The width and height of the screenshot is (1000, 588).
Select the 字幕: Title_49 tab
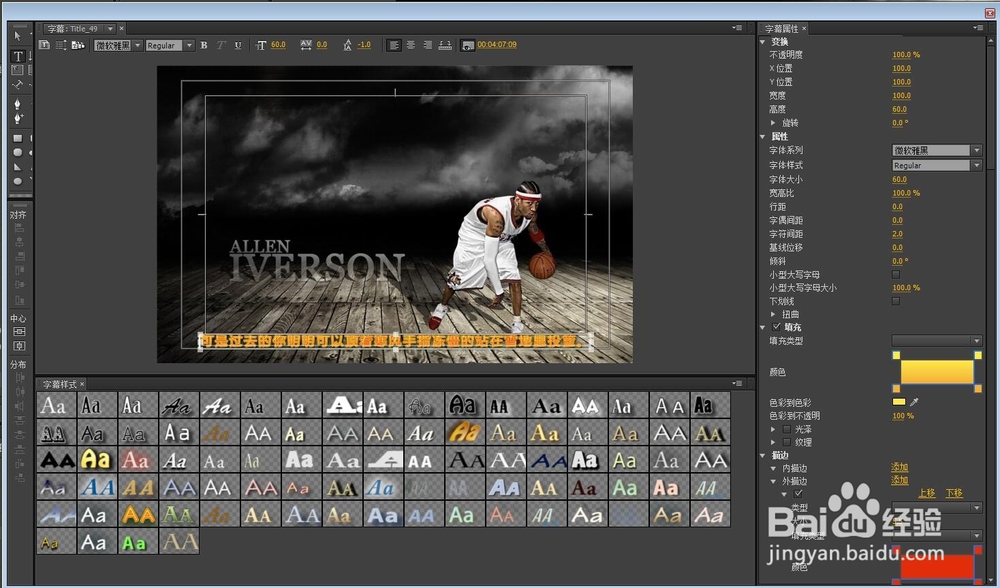[x=72, y=29]
